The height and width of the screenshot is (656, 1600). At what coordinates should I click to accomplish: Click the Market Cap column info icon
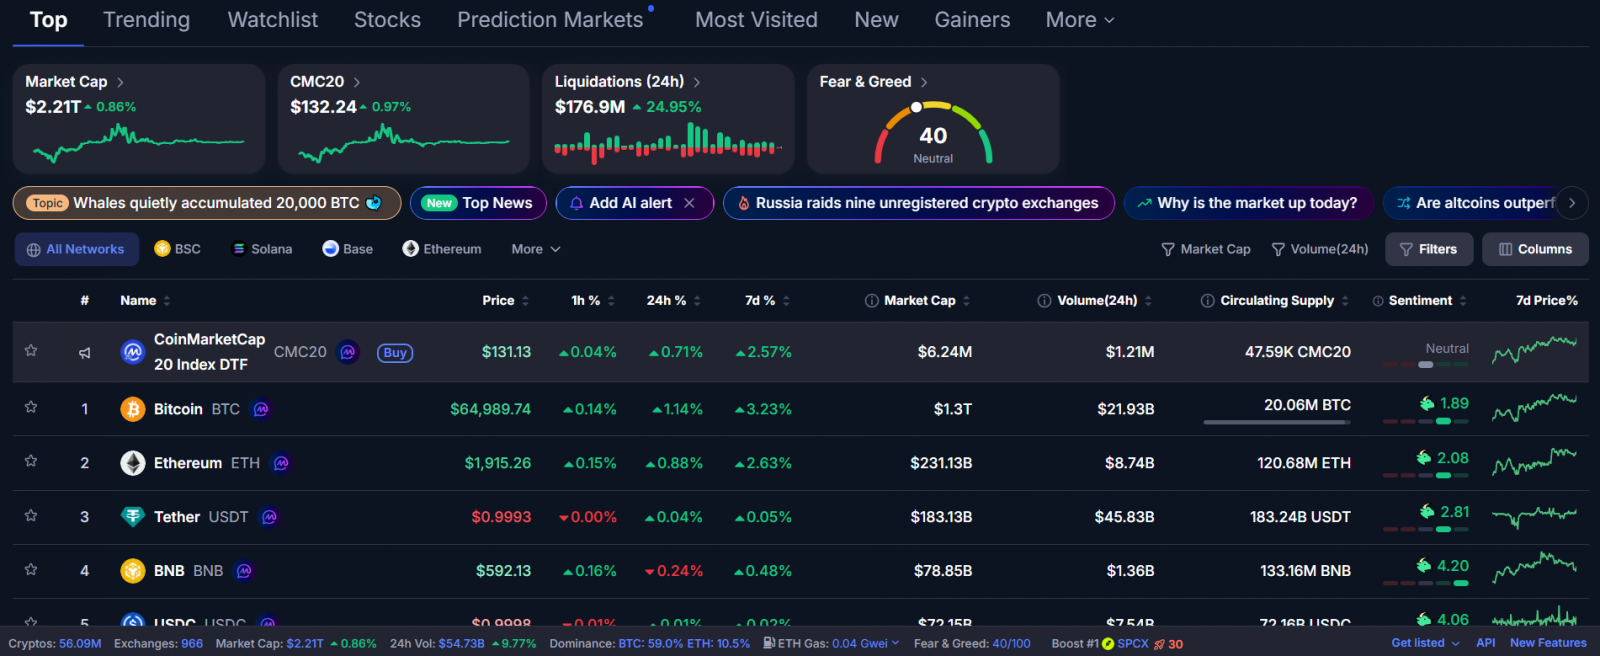(x=872, y=301)
